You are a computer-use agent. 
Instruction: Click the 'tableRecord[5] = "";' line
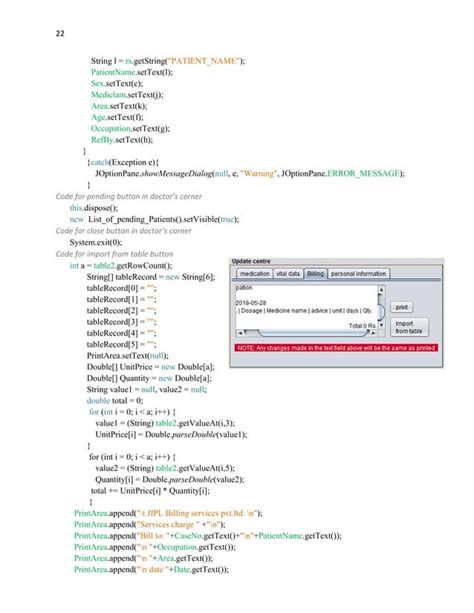pyautogui.click(x=121, y=344)
